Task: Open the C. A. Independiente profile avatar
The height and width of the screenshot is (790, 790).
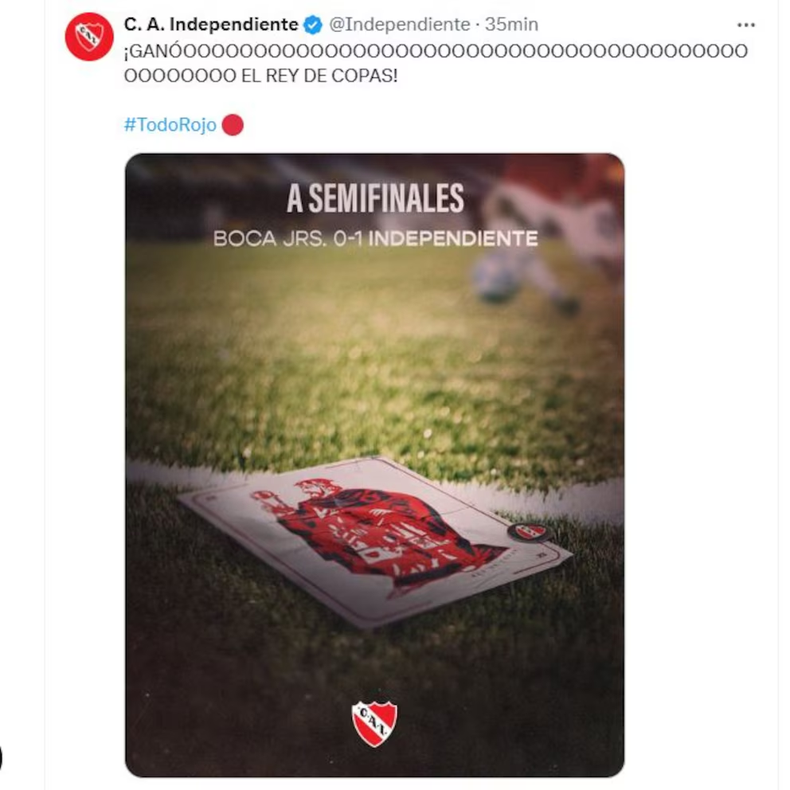Action: coord(89,37)
